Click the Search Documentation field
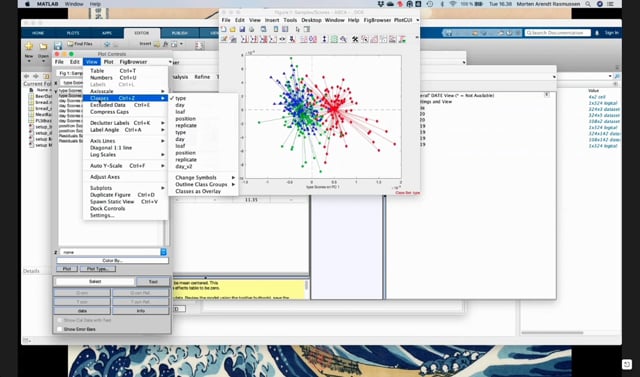 [558, 33]
